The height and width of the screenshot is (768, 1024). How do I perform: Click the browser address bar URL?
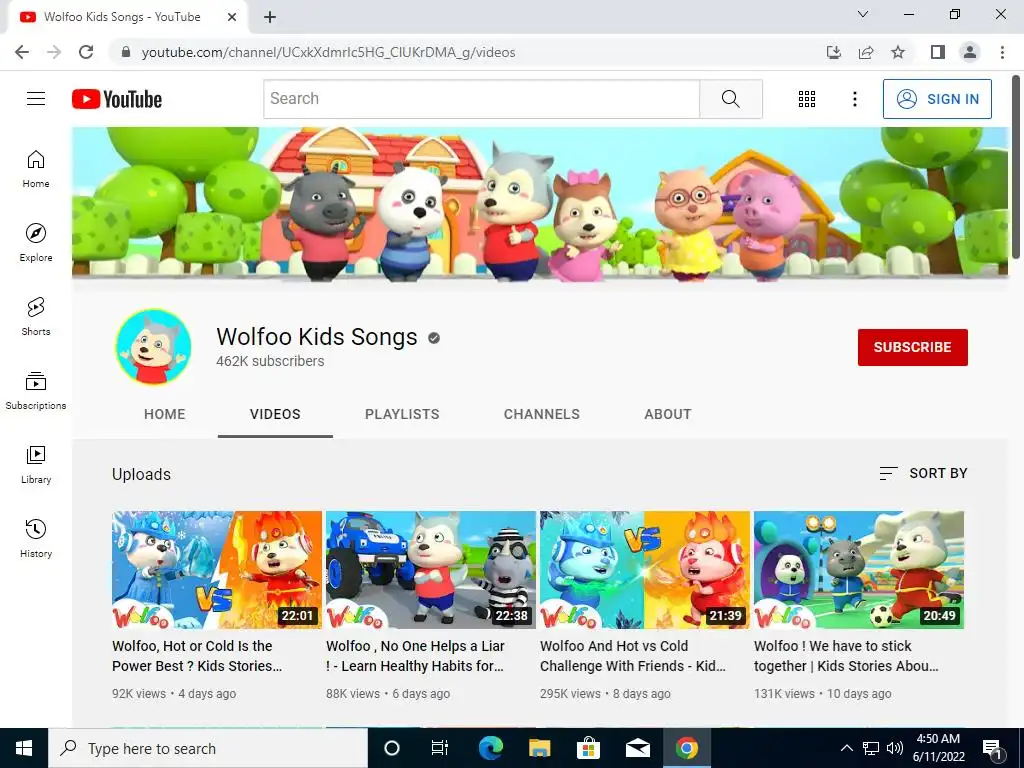[x=328, y=52]
